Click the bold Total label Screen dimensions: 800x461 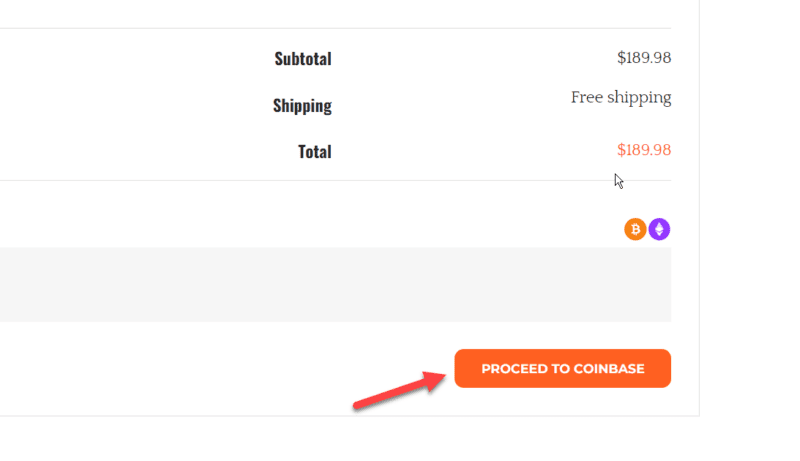tap(314, 152)
